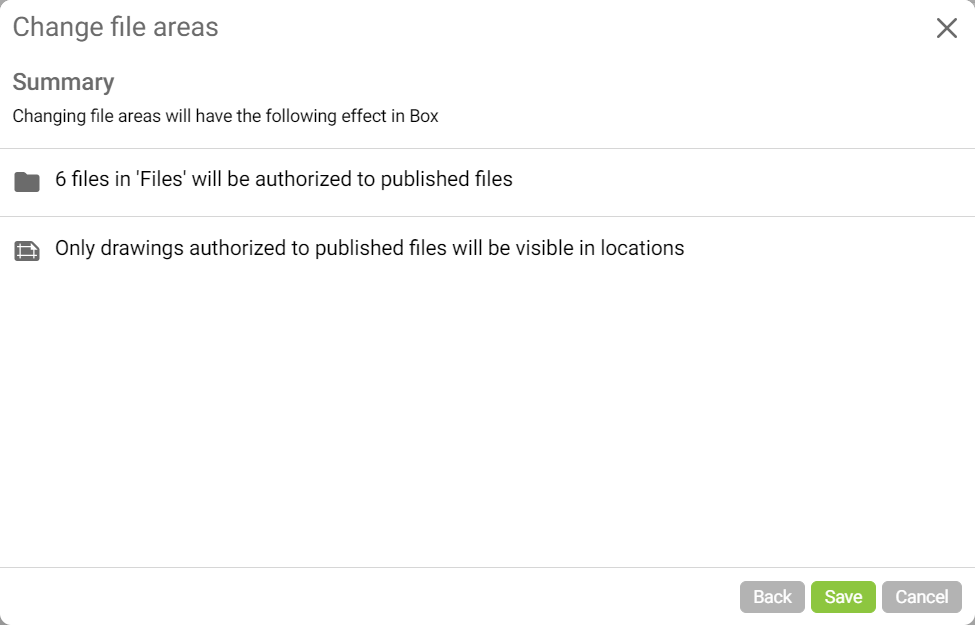Image resolution: width=975 pixels, height=625 pixels.
Task: Click the 'Only drawings authorized' summary text
Action: [369, 248]
